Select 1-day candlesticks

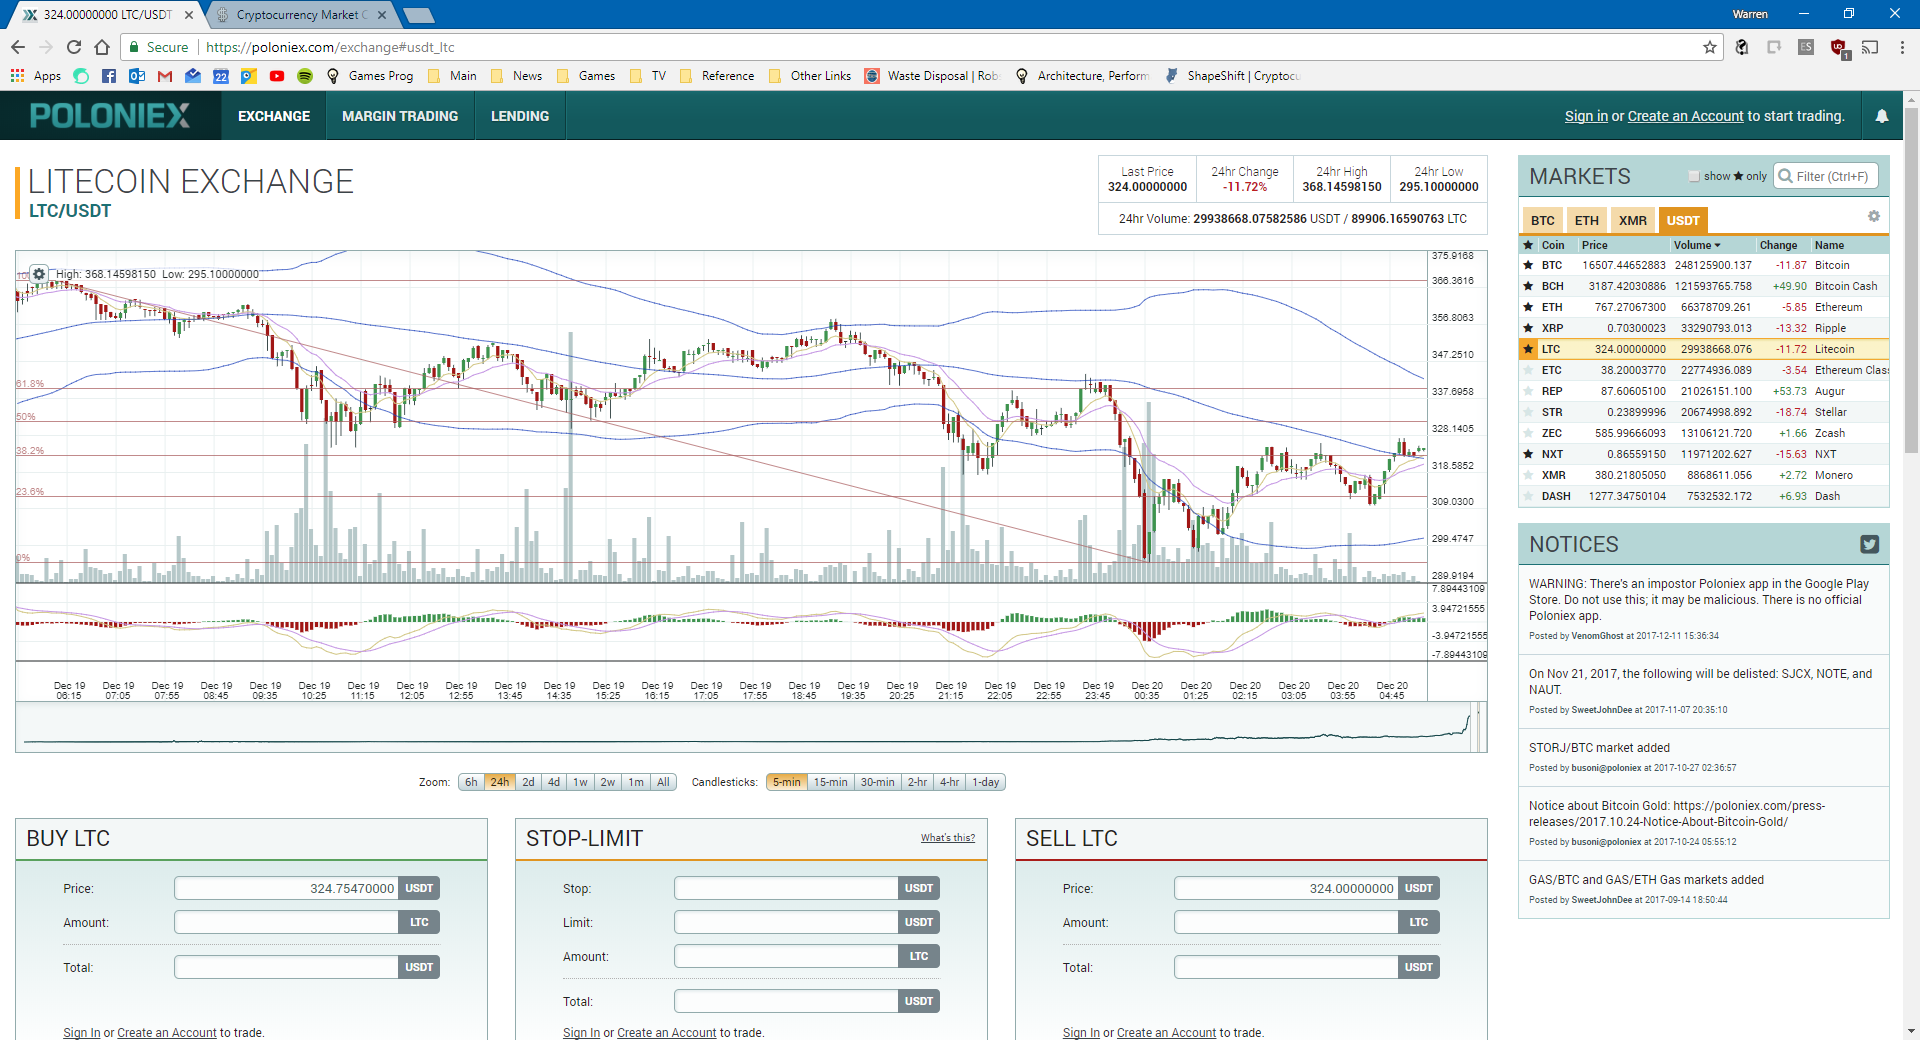[x=986, y=782]
